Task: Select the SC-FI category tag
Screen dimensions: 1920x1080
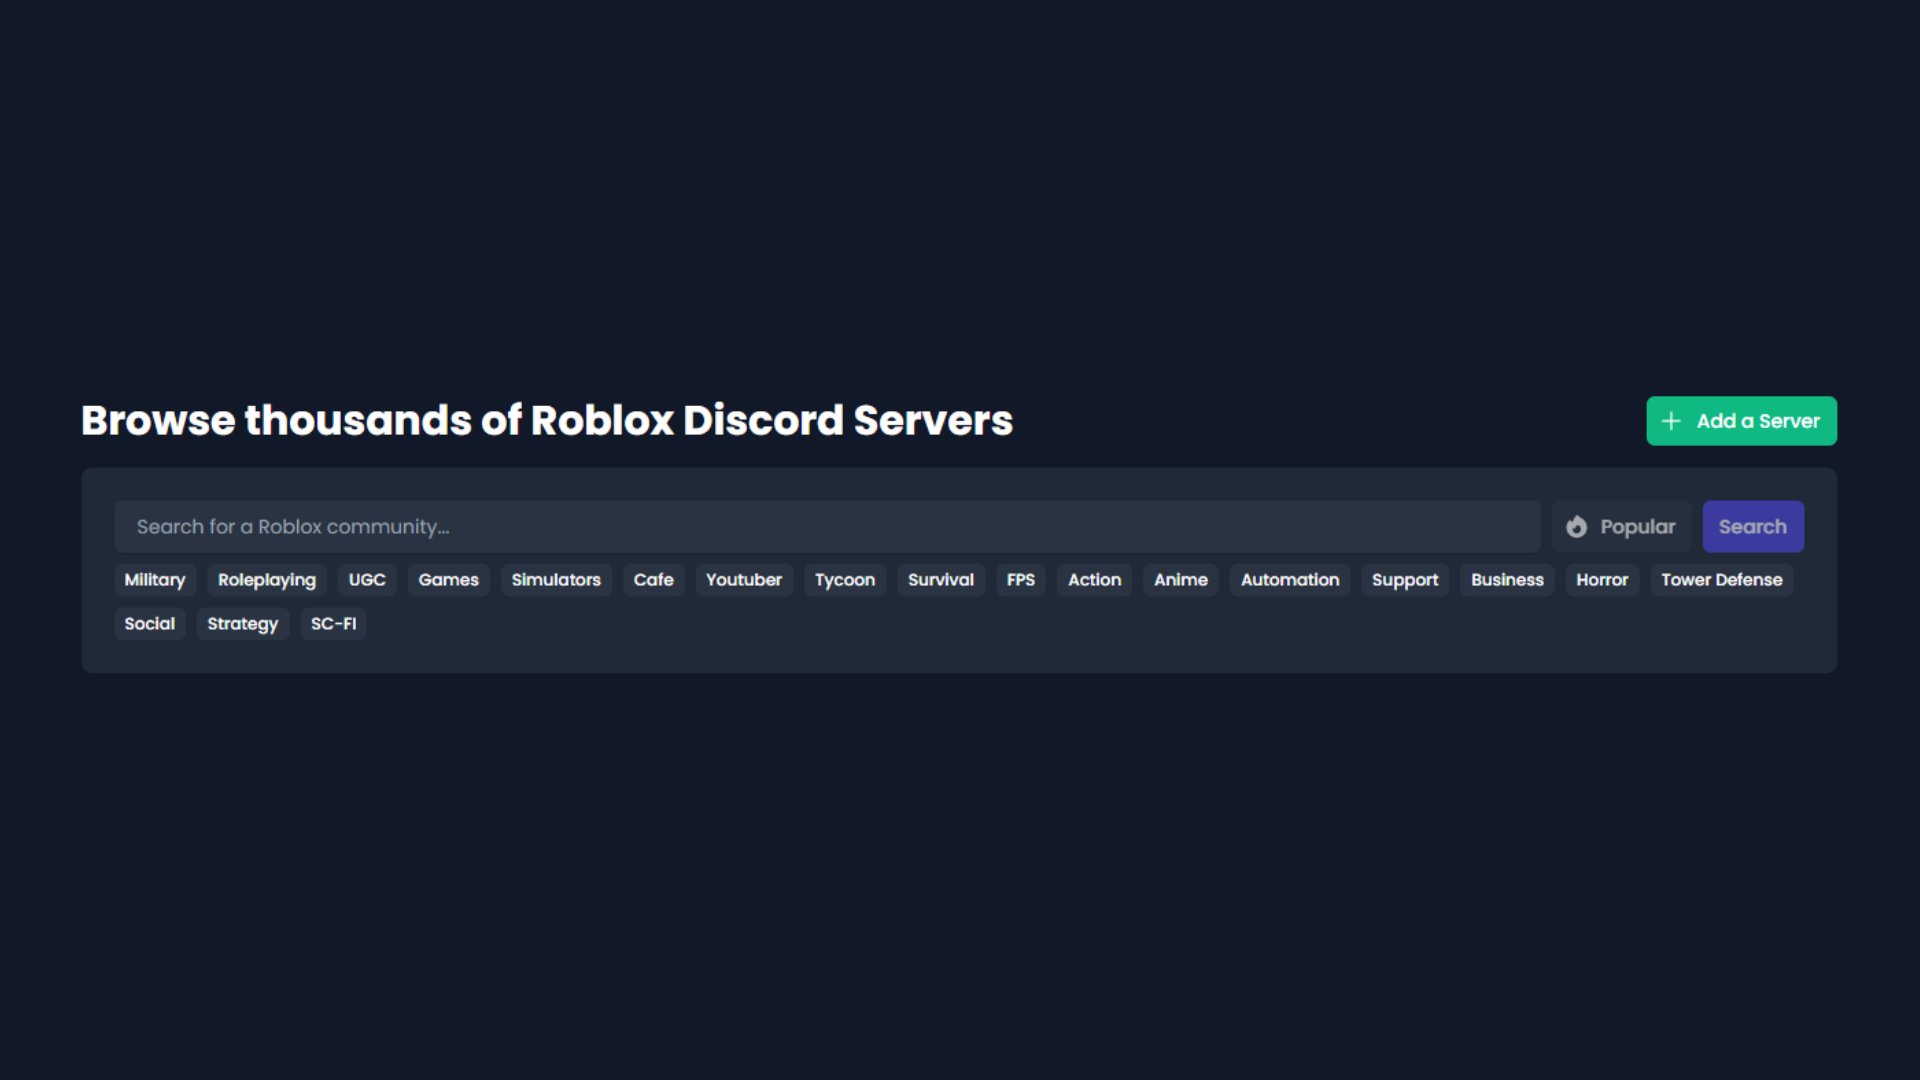Action: click(334, 622)
